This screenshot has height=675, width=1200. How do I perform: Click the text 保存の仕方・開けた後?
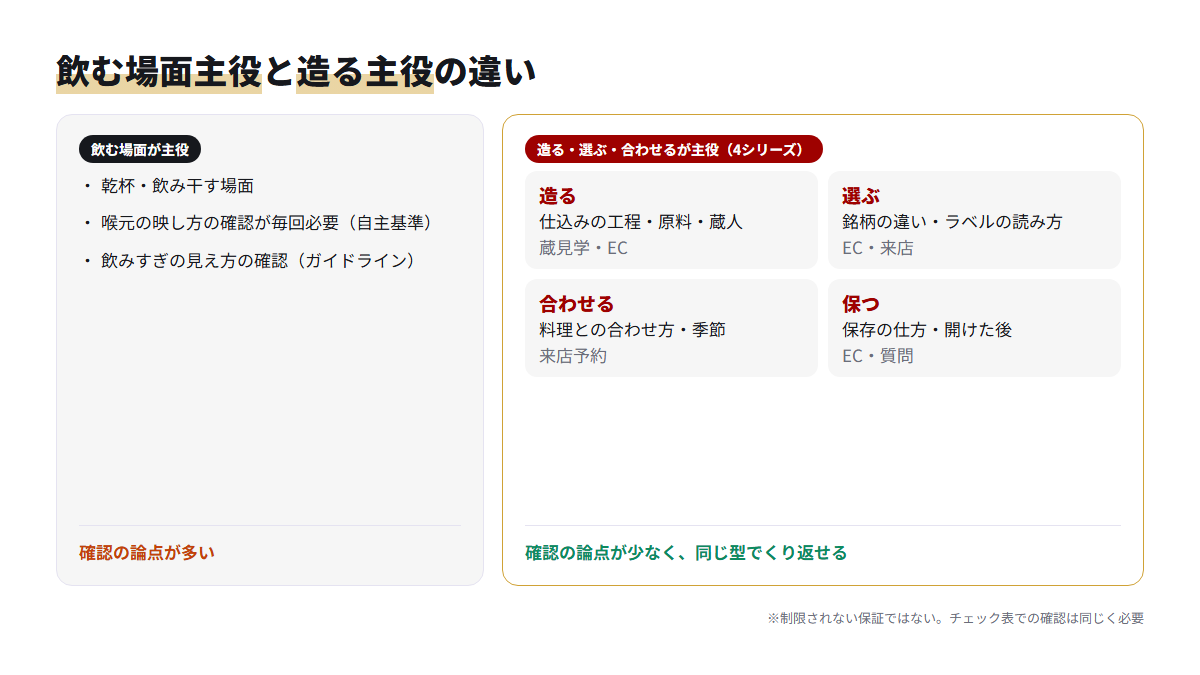927,330
